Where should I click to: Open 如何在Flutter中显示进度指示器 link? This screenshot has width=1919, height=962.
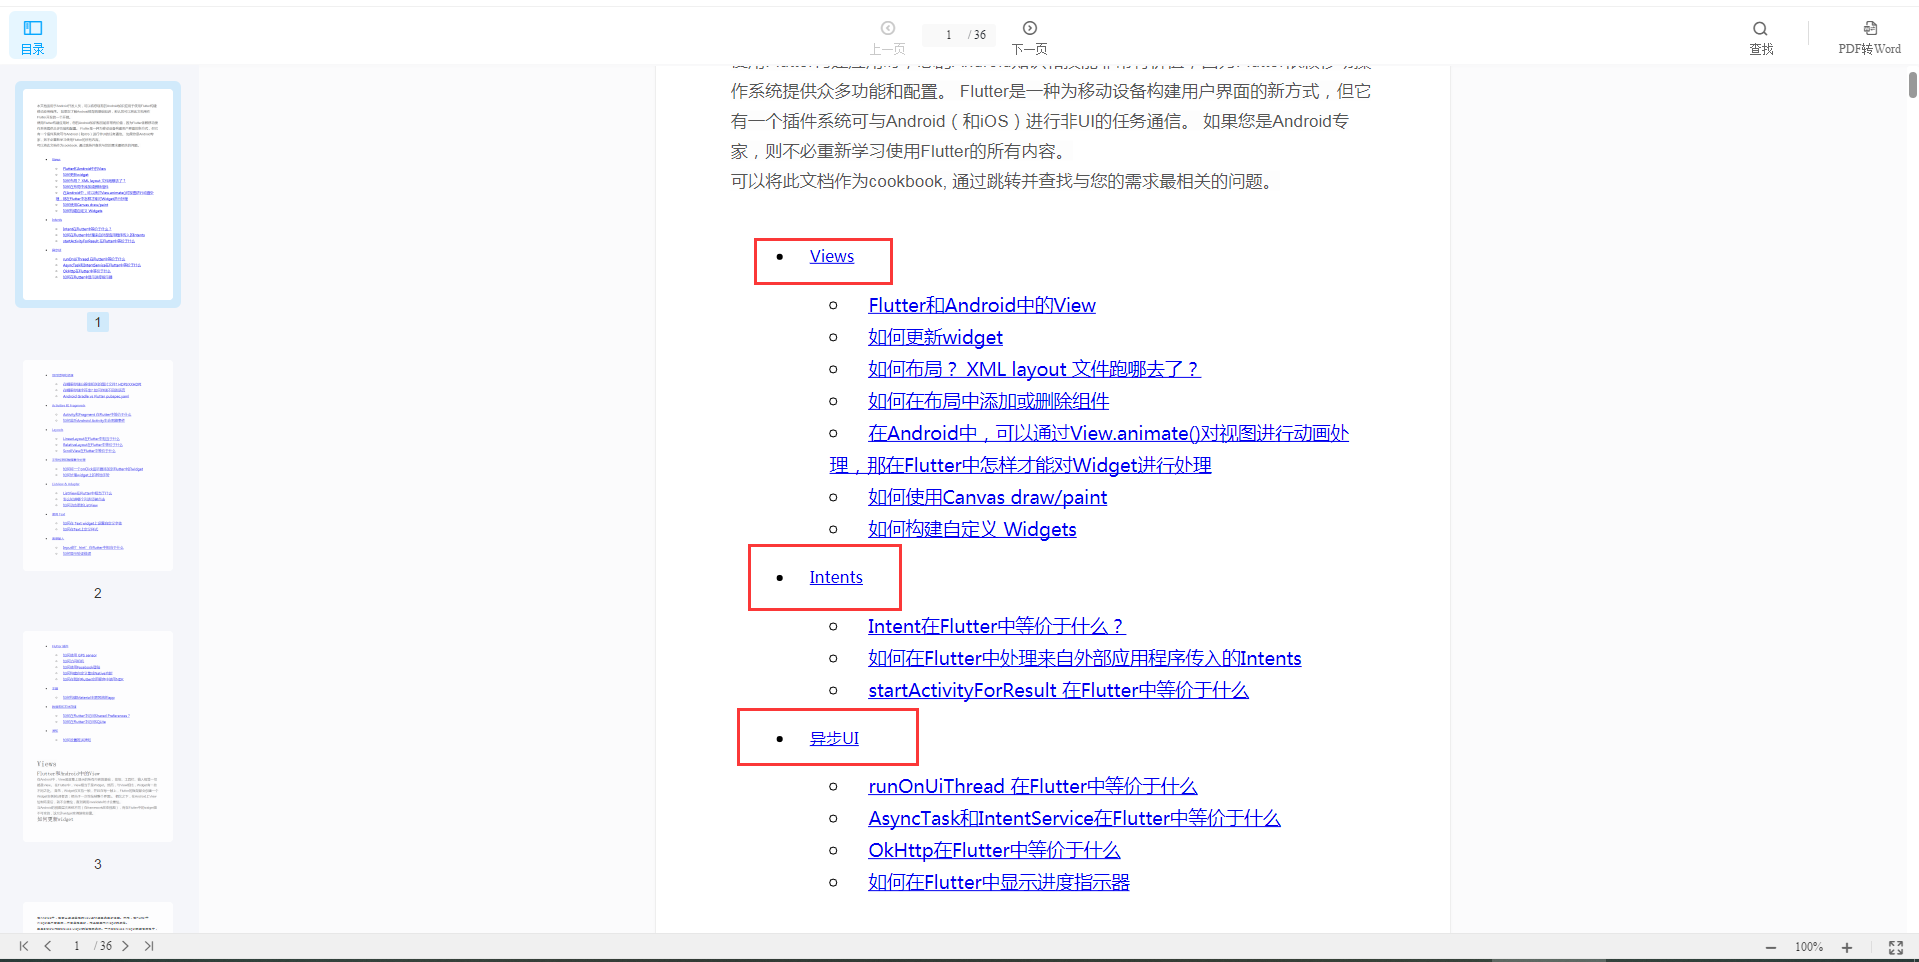[x=998, y=883]
